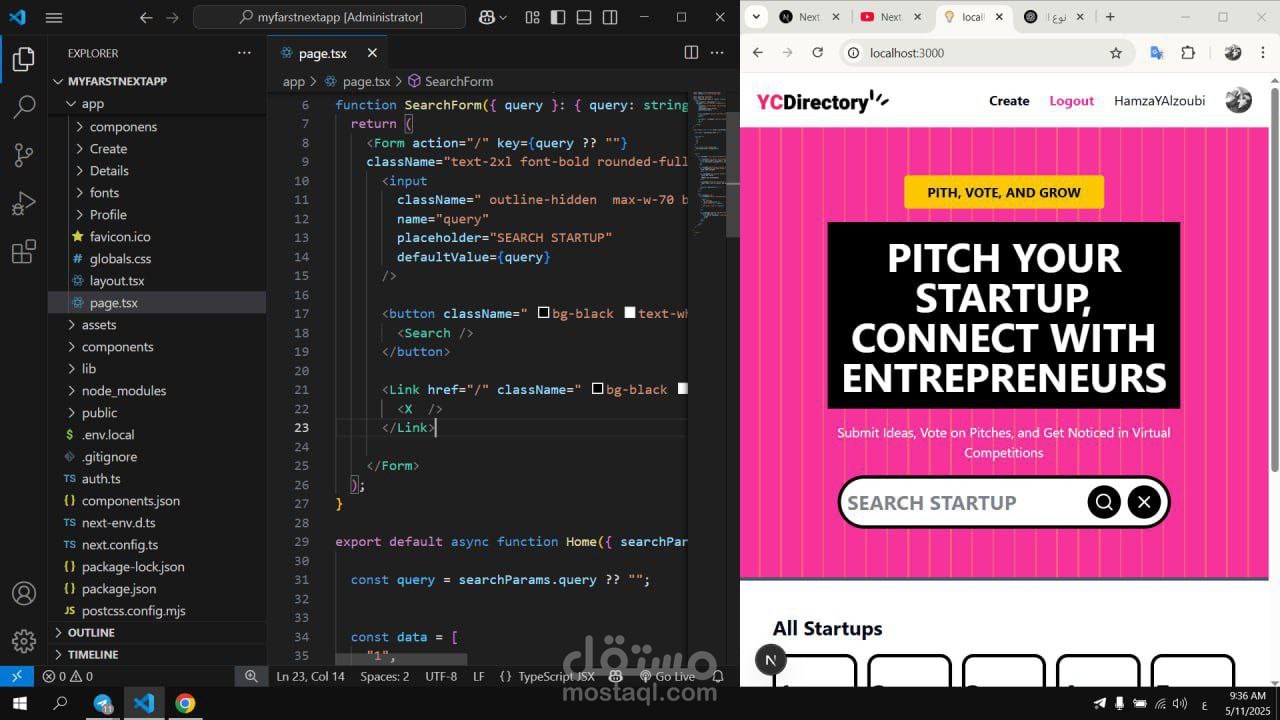Click the HamzaYAlzoubi username link
Image resolution: width=1280 pixels, height=720 pixels.
1159,101
